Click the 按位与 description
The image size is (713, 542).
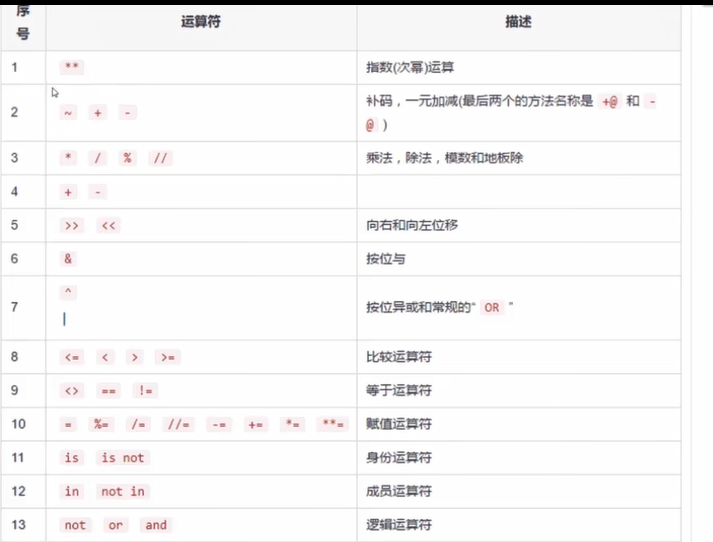coord(386,259)
